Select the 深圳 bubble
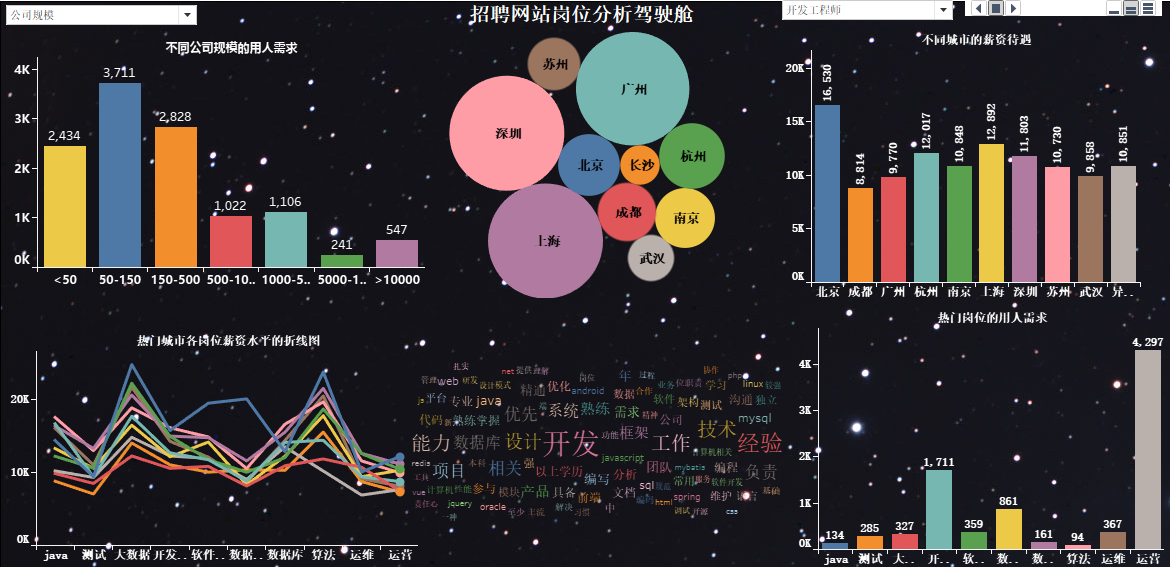Image resolution: width=1170 pixels, height=567 pixels. 507,134
